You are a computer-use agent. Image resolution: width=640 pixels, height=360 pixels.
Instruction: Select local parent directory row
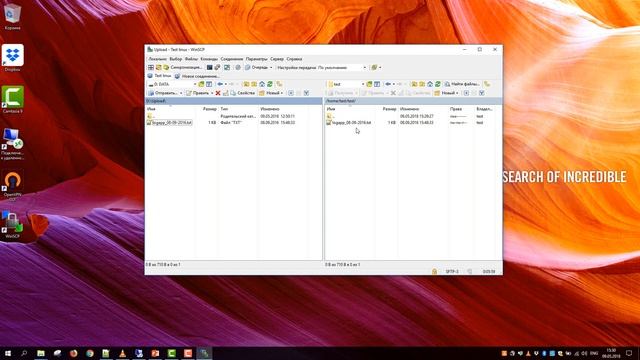(x=233, y=116)
